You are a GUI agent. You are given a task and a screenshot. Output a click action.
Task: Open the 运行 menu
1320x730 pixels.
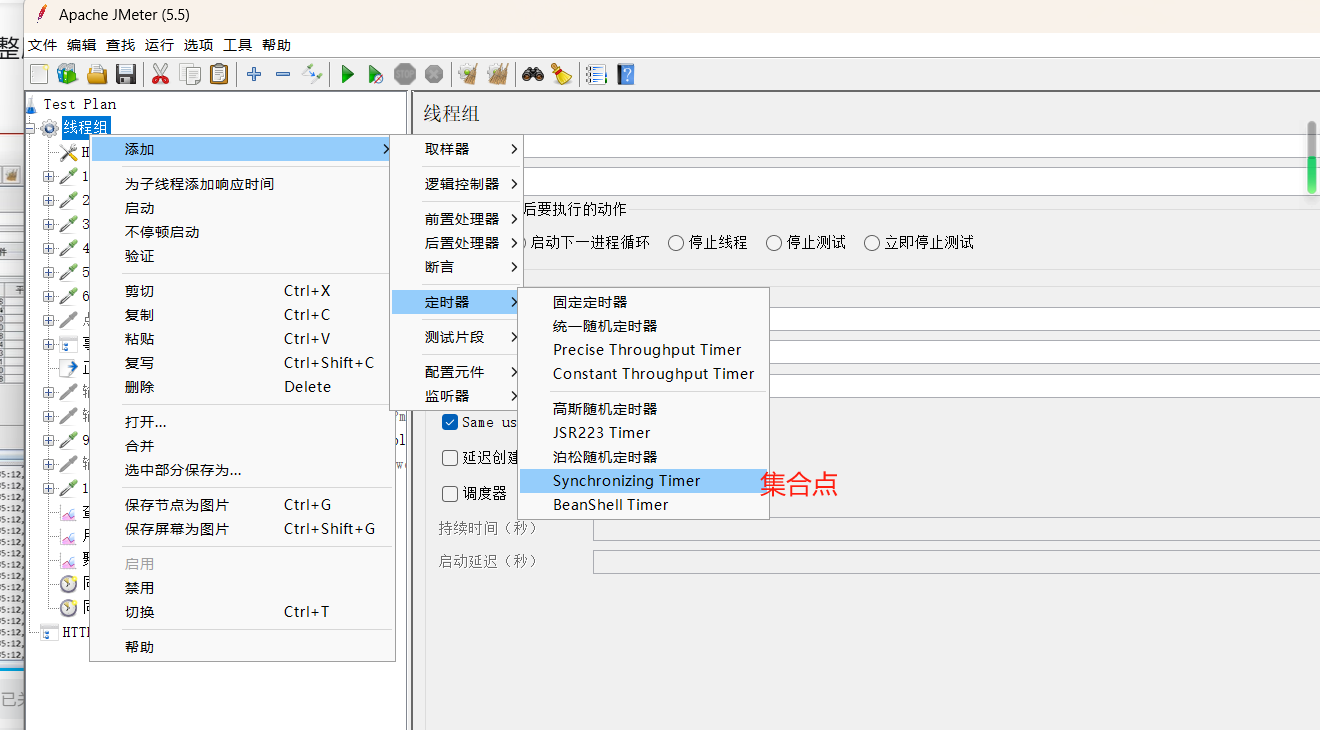pos(159,45)
